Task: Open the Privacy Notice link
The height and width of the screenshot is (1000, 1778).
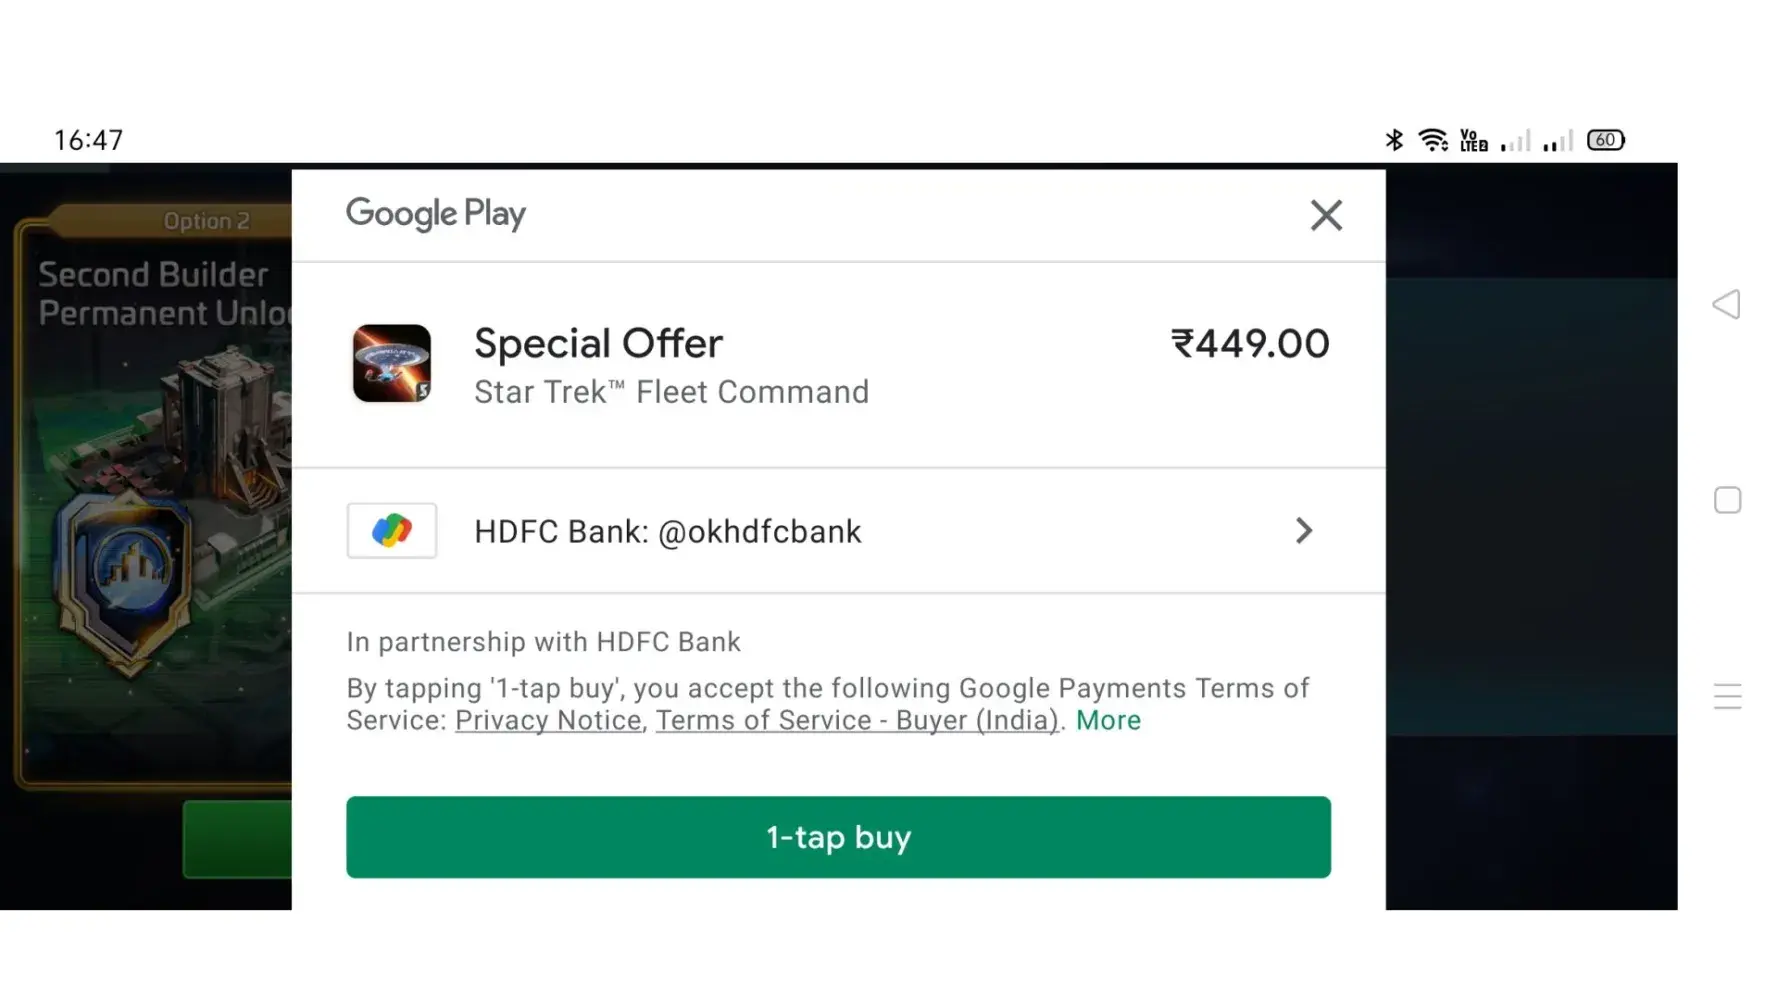Action: click(x=548, y=721)
